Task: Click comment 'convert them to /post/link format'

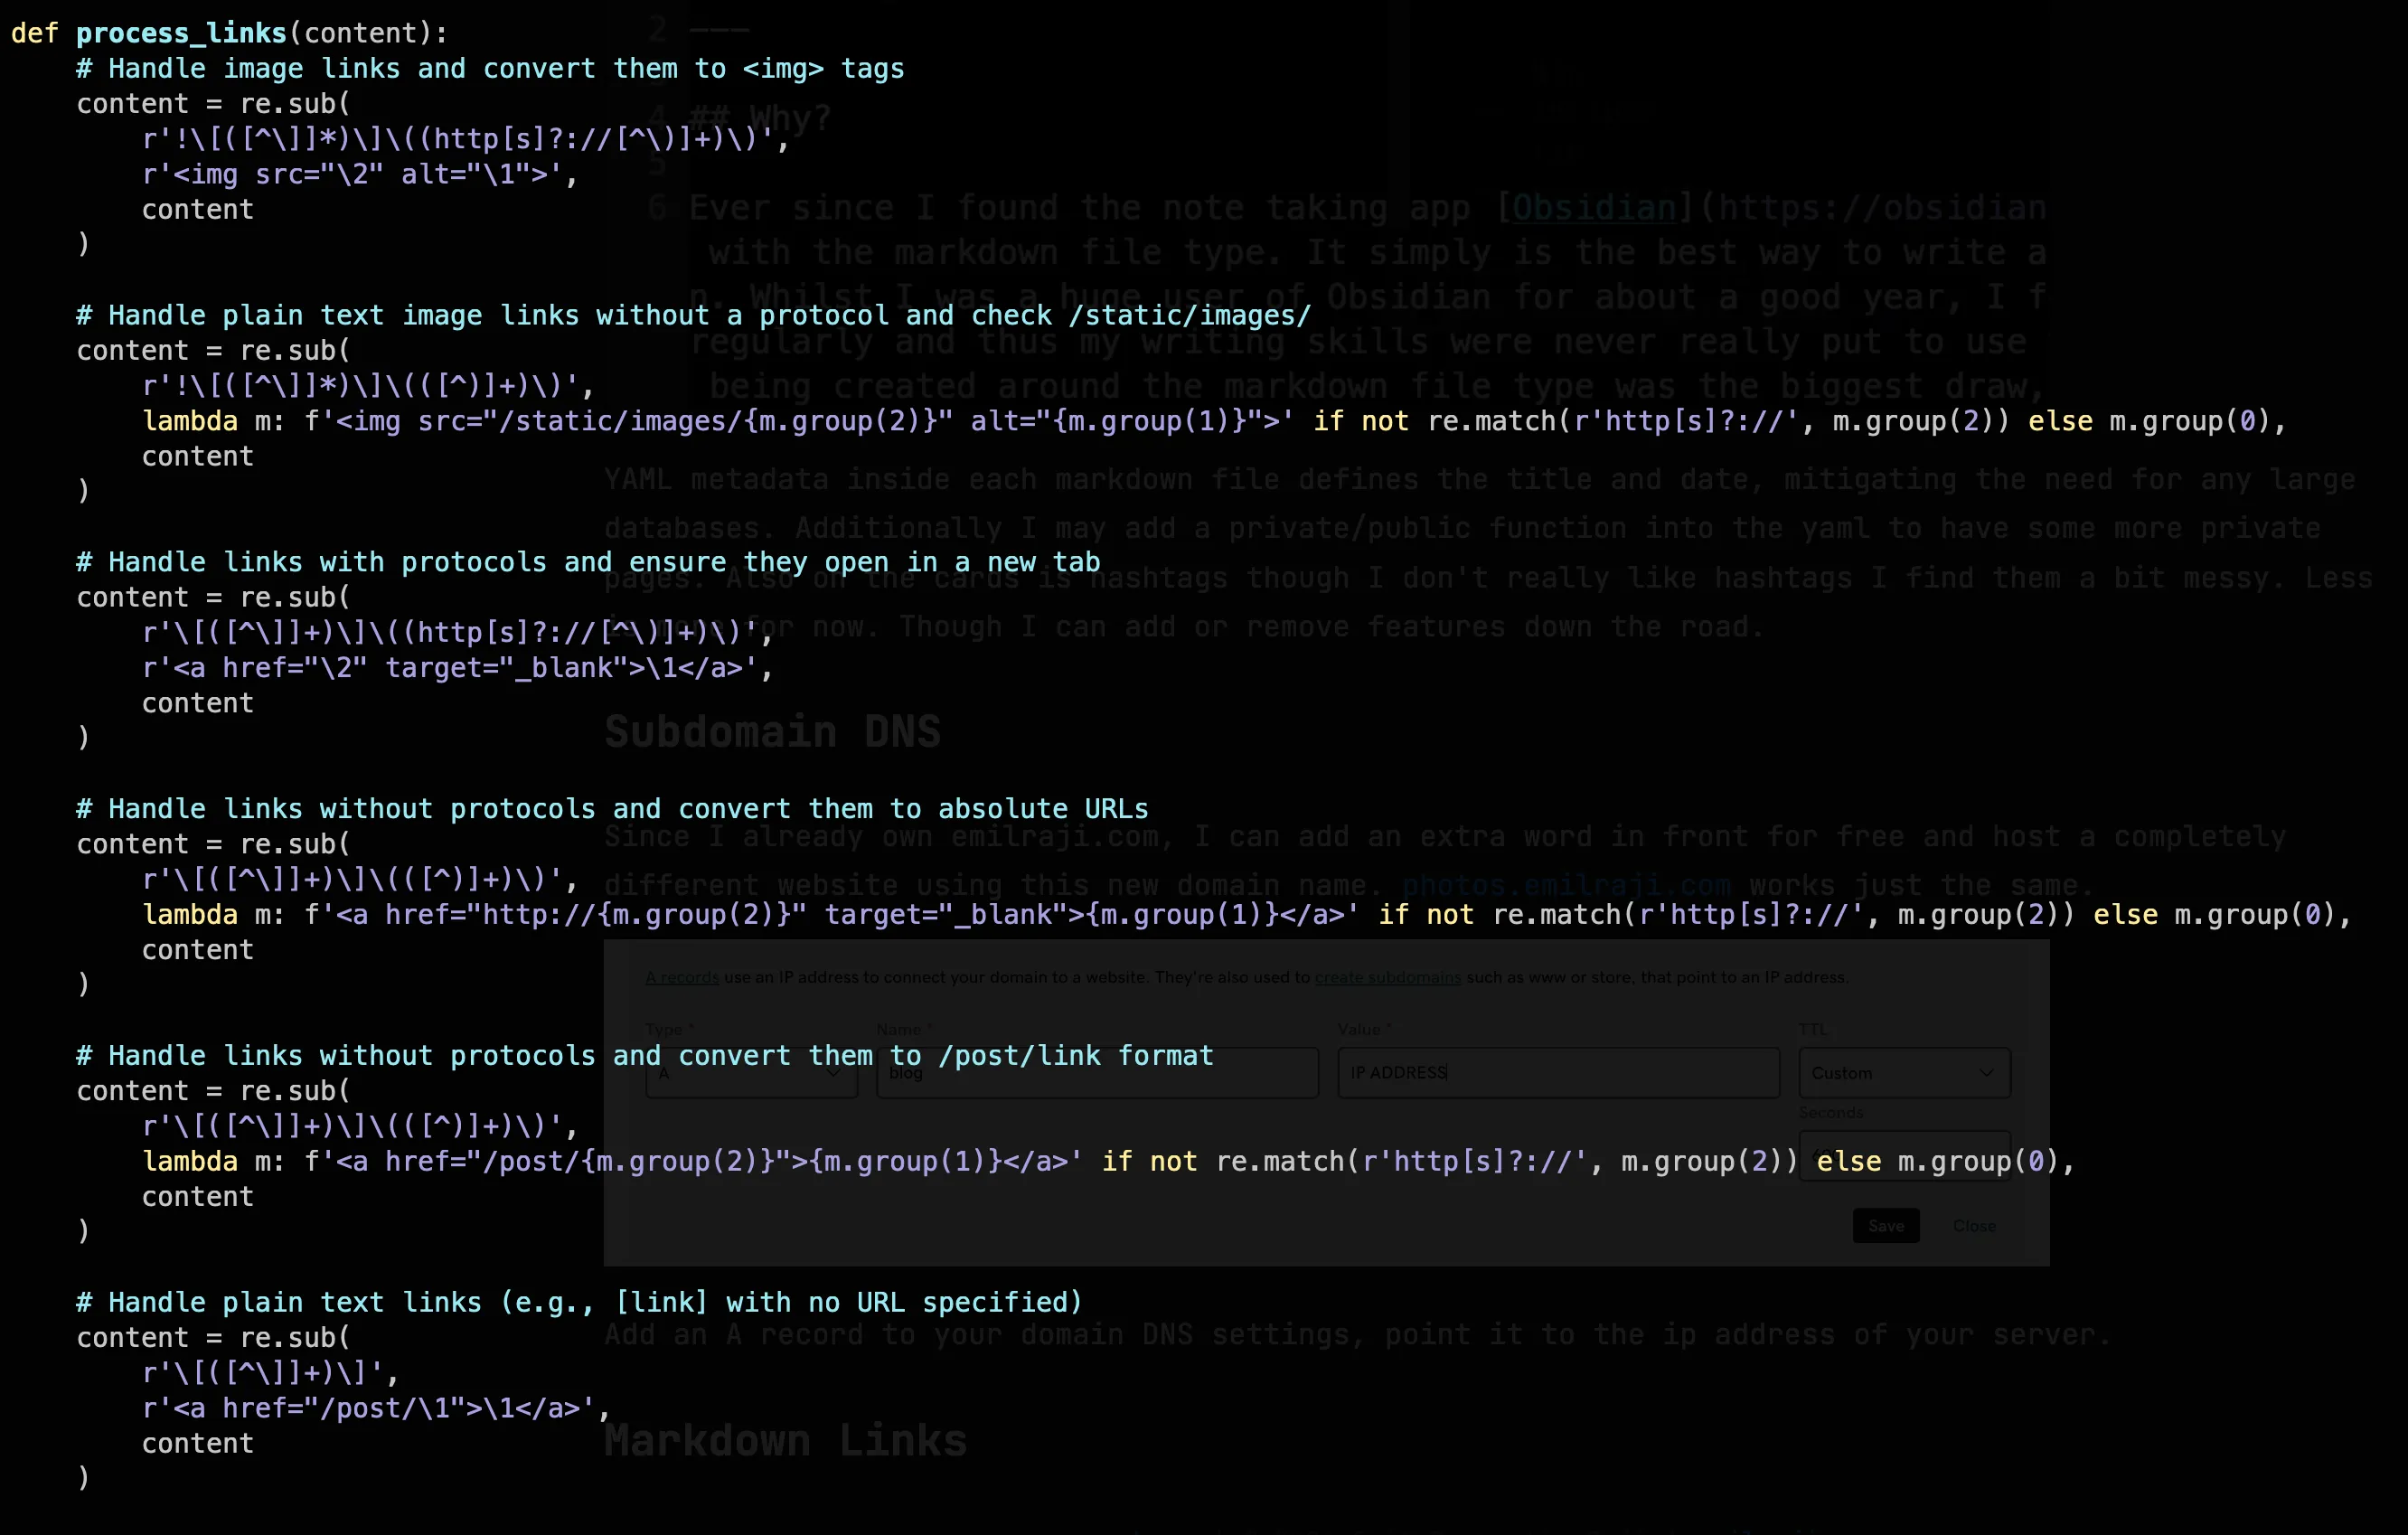Action: [645, 1055]
